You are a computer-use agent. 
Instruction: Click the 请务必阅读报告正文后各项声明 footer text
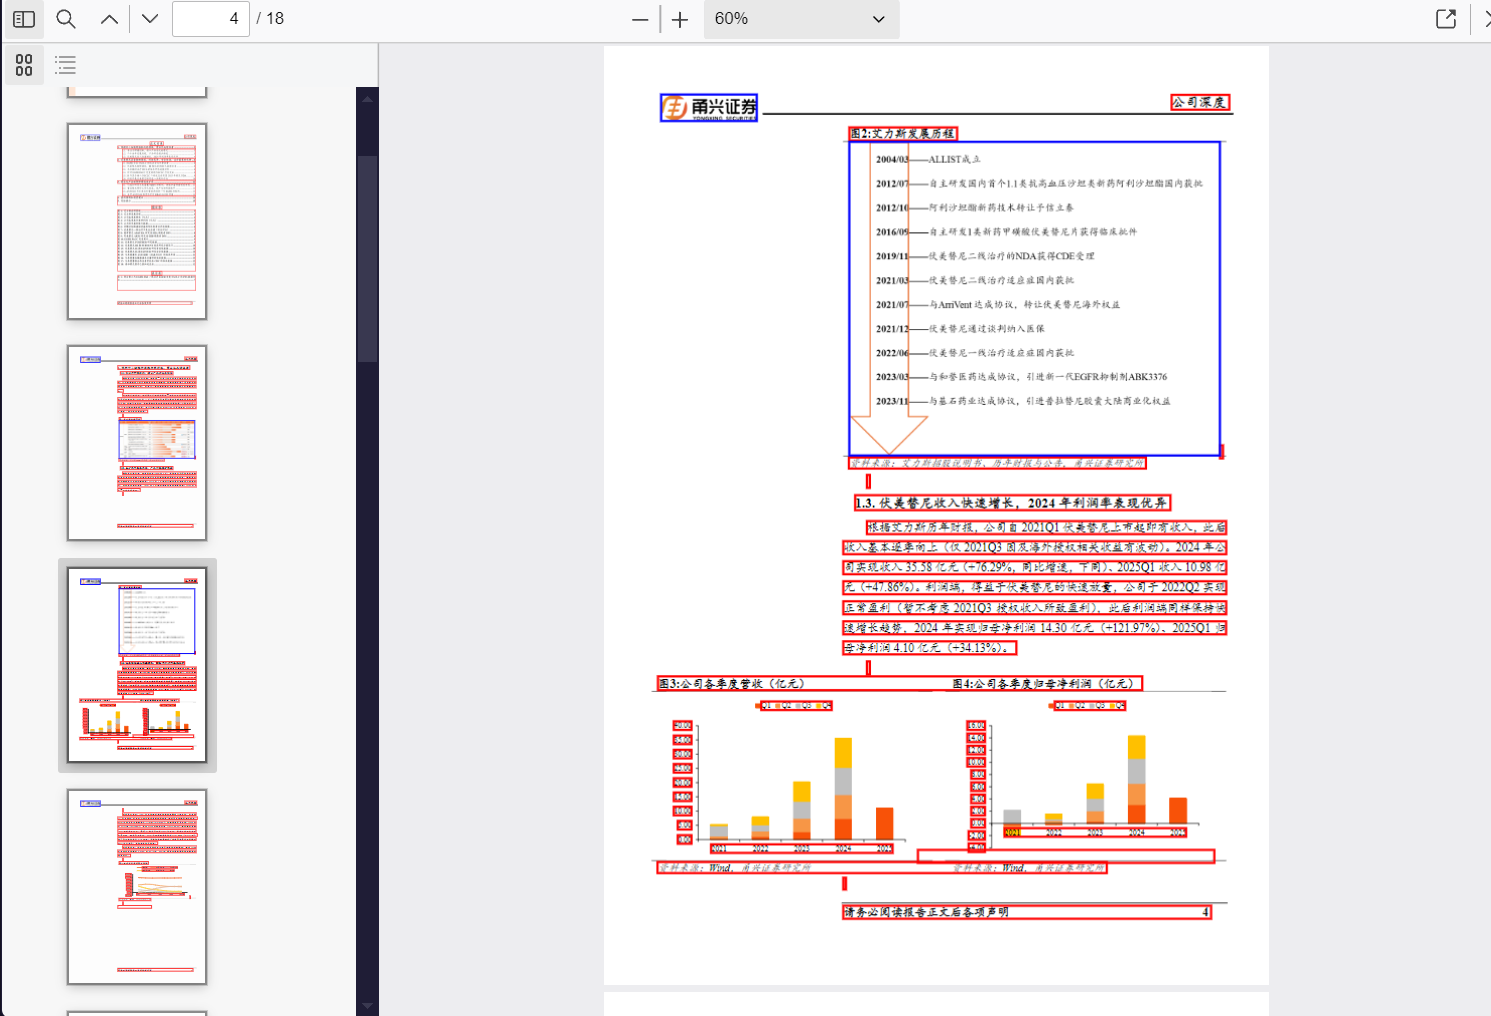(926, 912)
